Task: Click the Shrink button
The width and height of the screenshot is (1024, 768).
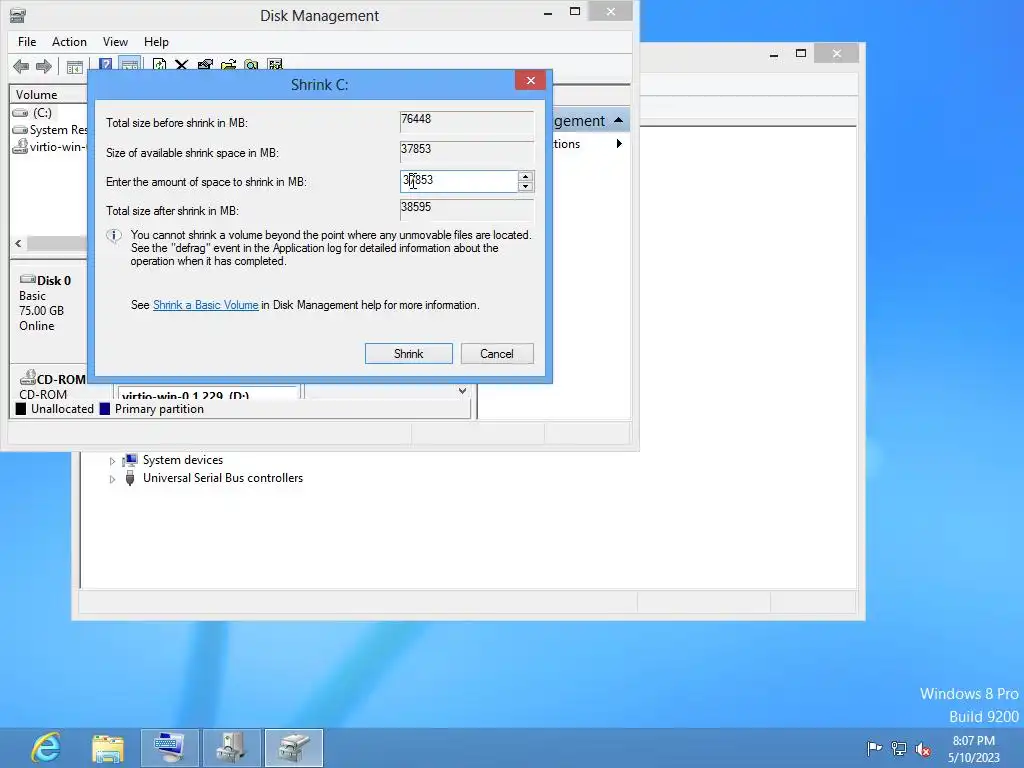Action: (409, 353)
